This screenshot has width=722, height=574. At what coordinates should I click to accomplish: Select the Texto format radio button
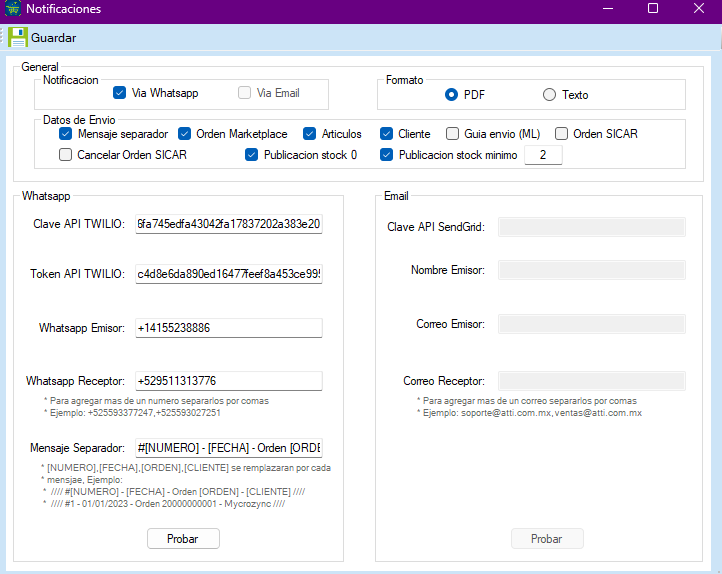click(x=549, y=95)
